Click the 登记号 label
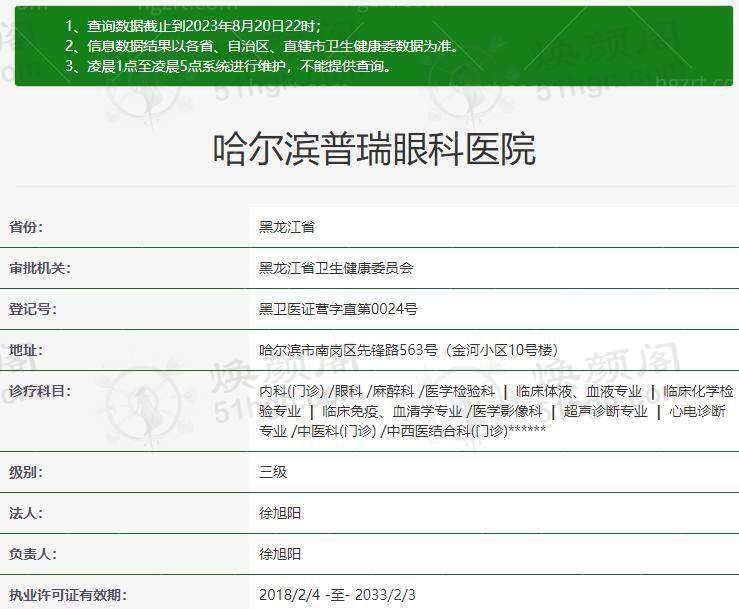Screen dimensions: 739x609 33,309
